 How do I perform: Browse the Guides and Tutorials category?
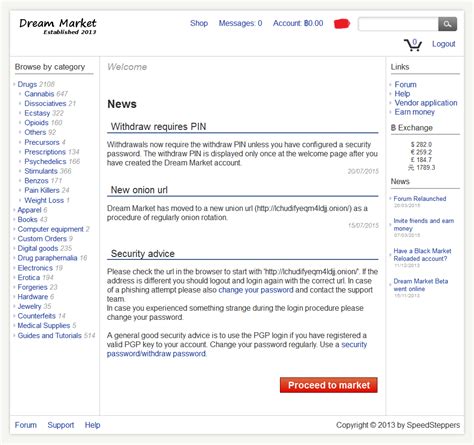click(49, 336)
